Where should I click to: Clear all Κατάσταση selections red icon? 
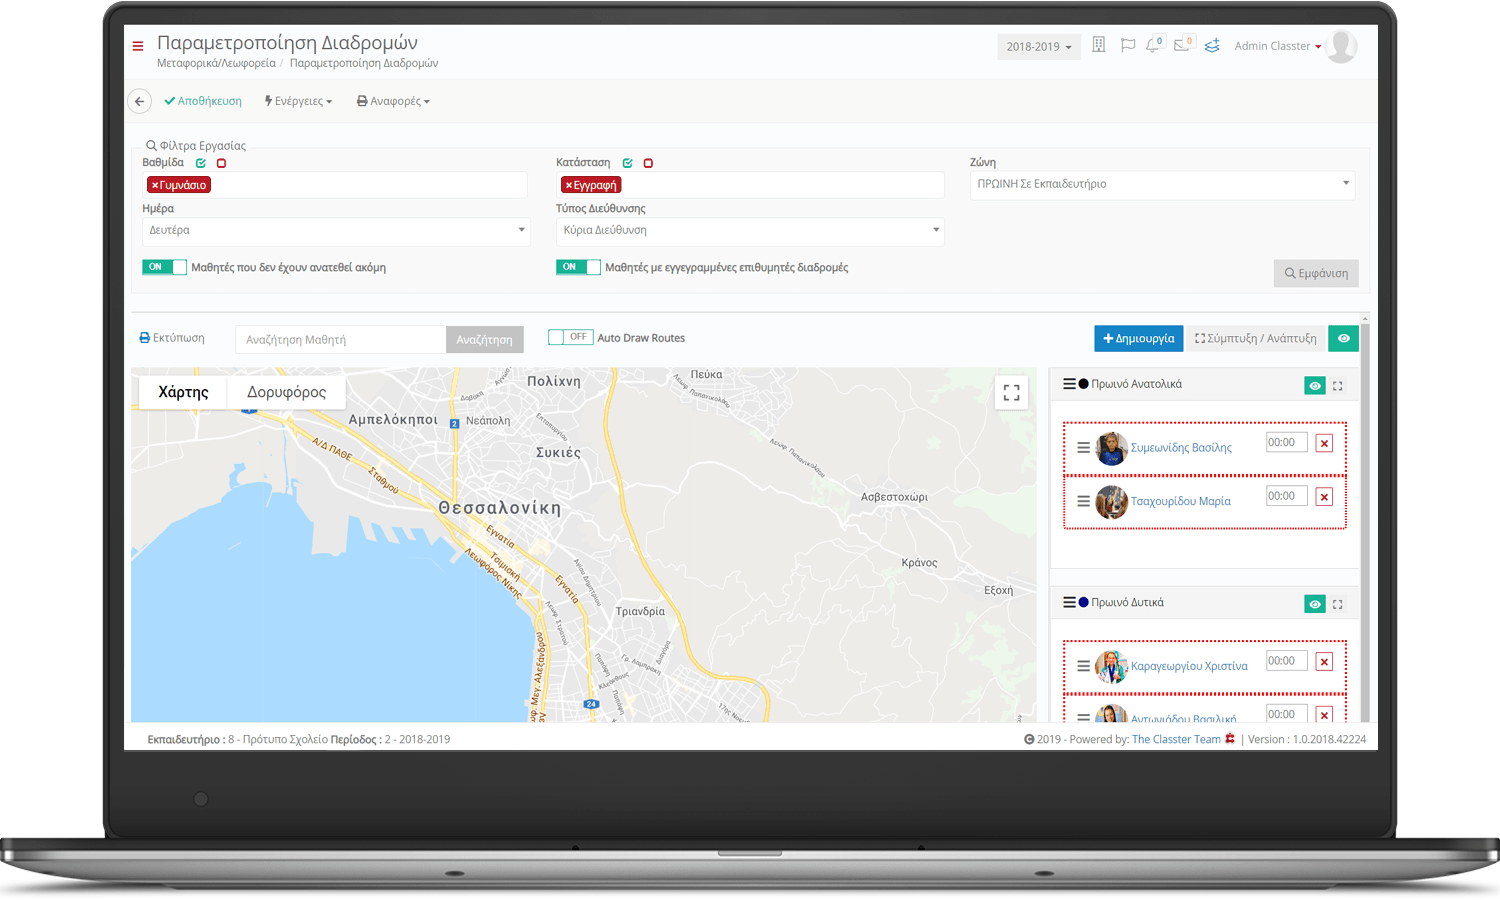[x=648, y=163]
